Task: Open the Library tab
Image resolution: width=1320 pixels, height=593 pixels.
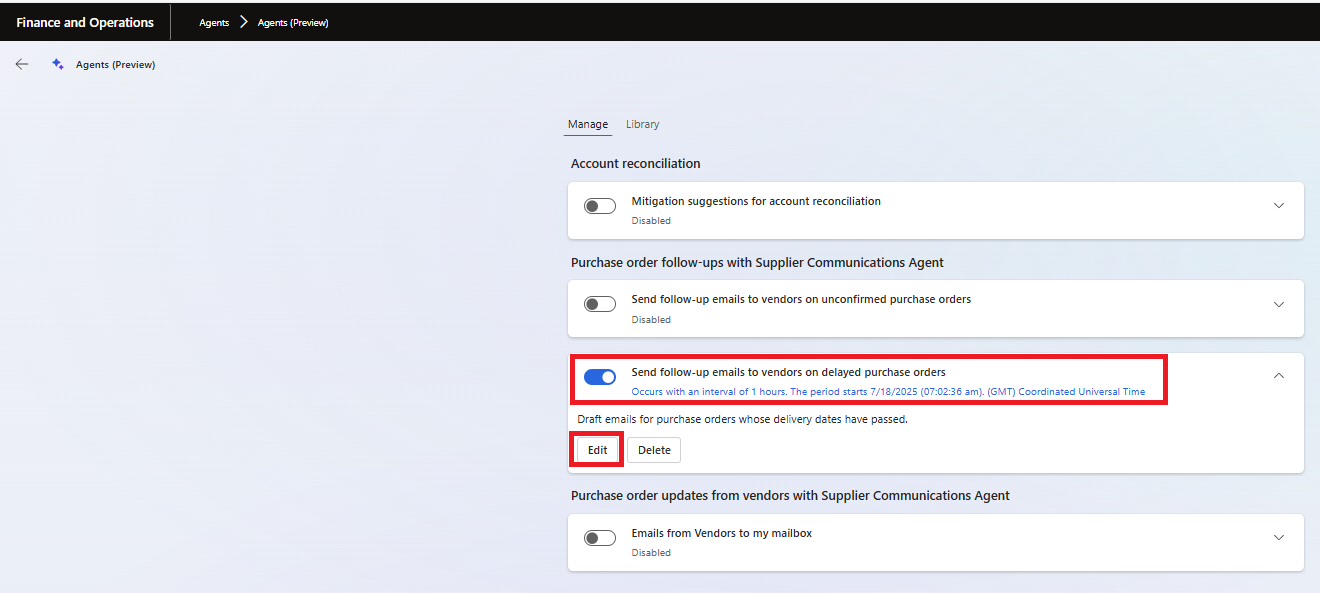Action: click(x=642, y=124)
